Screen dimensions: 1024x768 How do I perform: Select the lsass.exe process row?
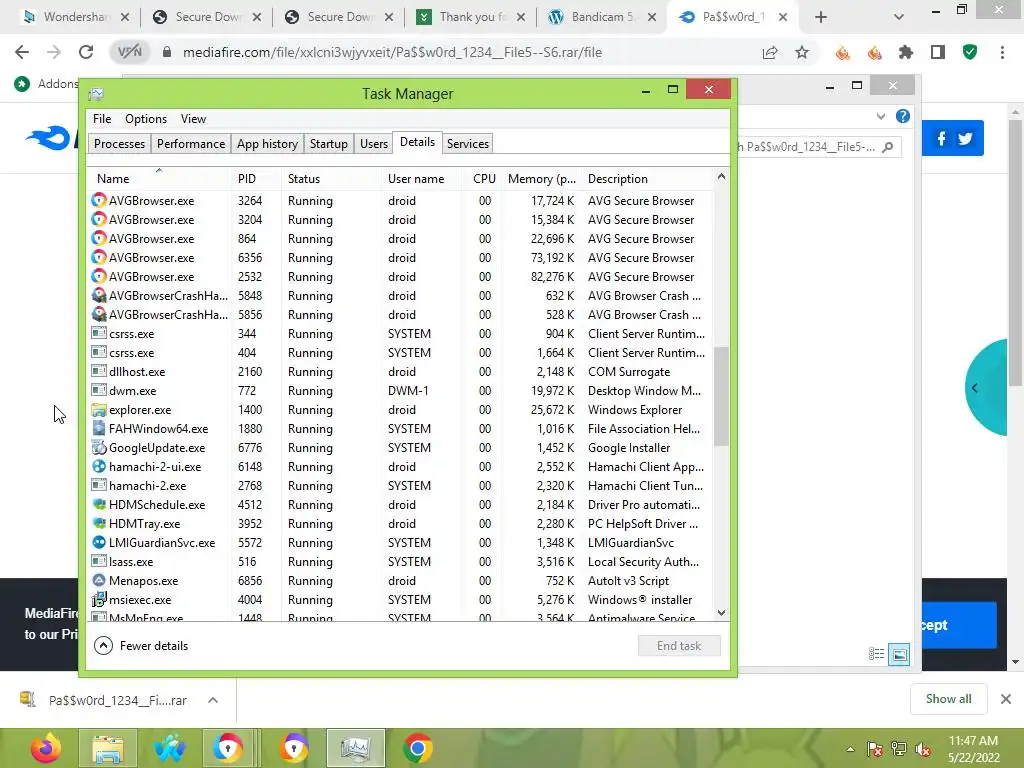click(401, 562)
